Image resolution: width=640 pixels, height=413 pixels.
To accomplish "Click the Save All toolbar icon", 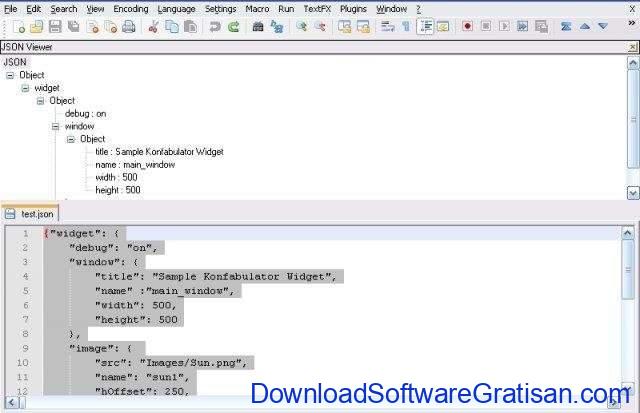I will pyautogui.click(x=73, y=27).
